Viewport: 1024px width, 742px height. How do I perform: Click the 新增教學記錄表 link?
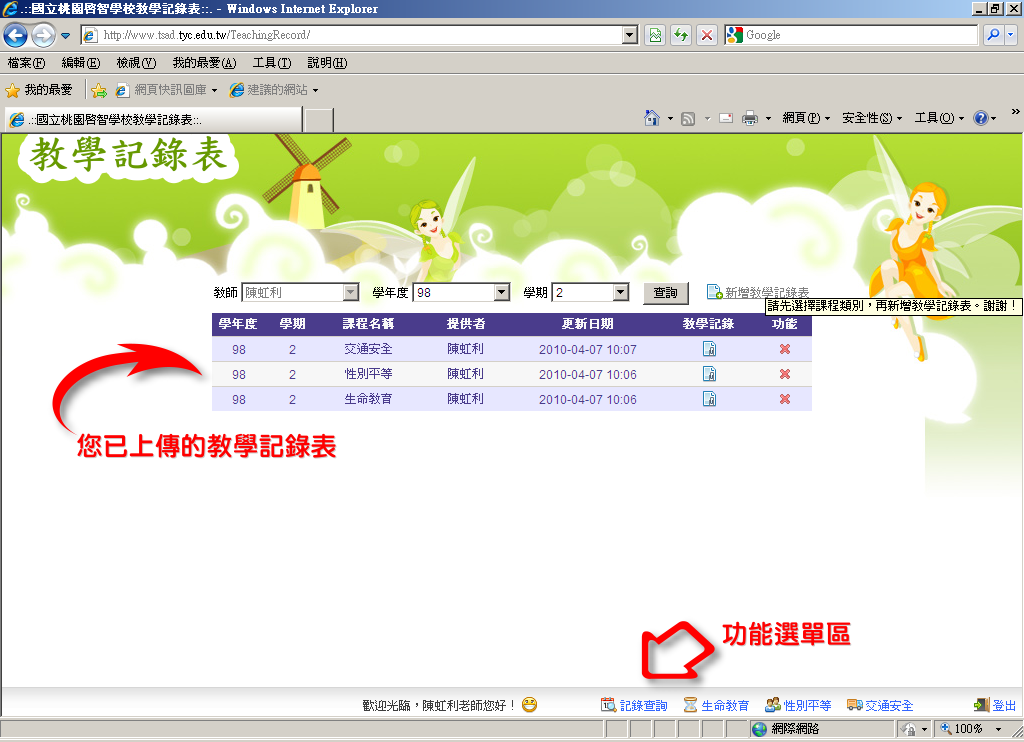point(758,293)
